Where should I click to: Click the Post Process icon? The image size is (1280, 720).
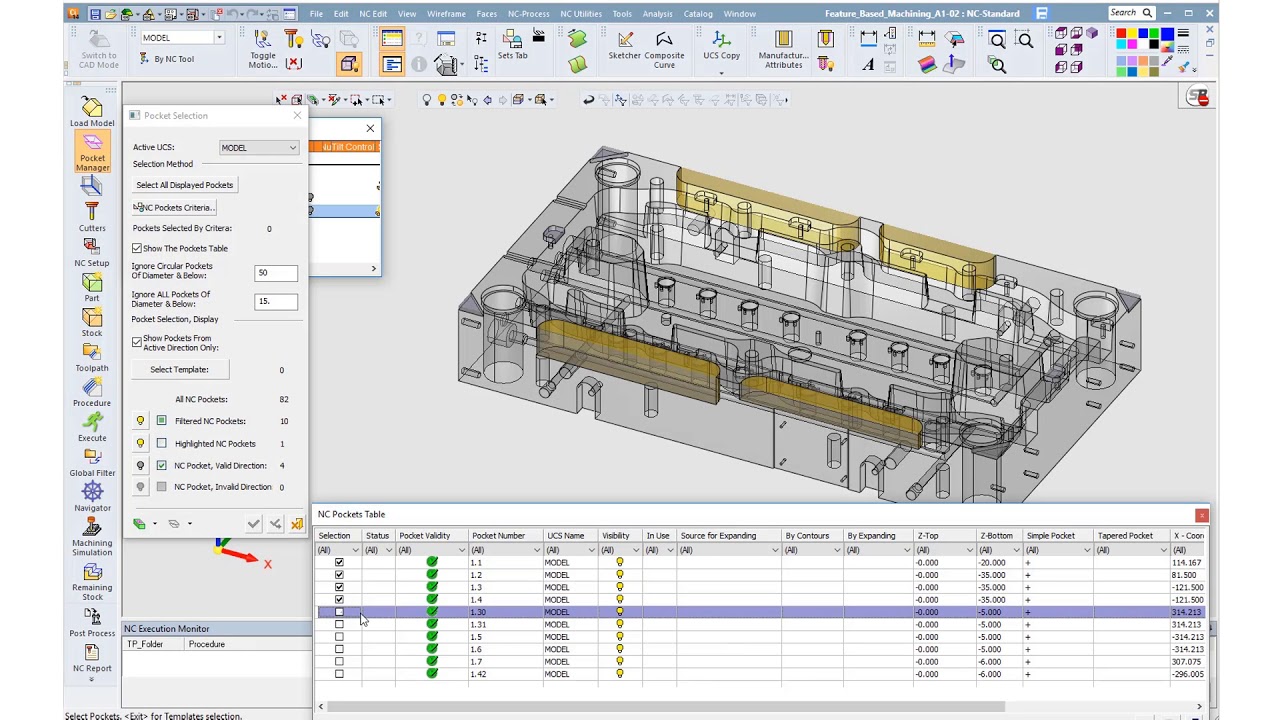click(x=92, y=617)
